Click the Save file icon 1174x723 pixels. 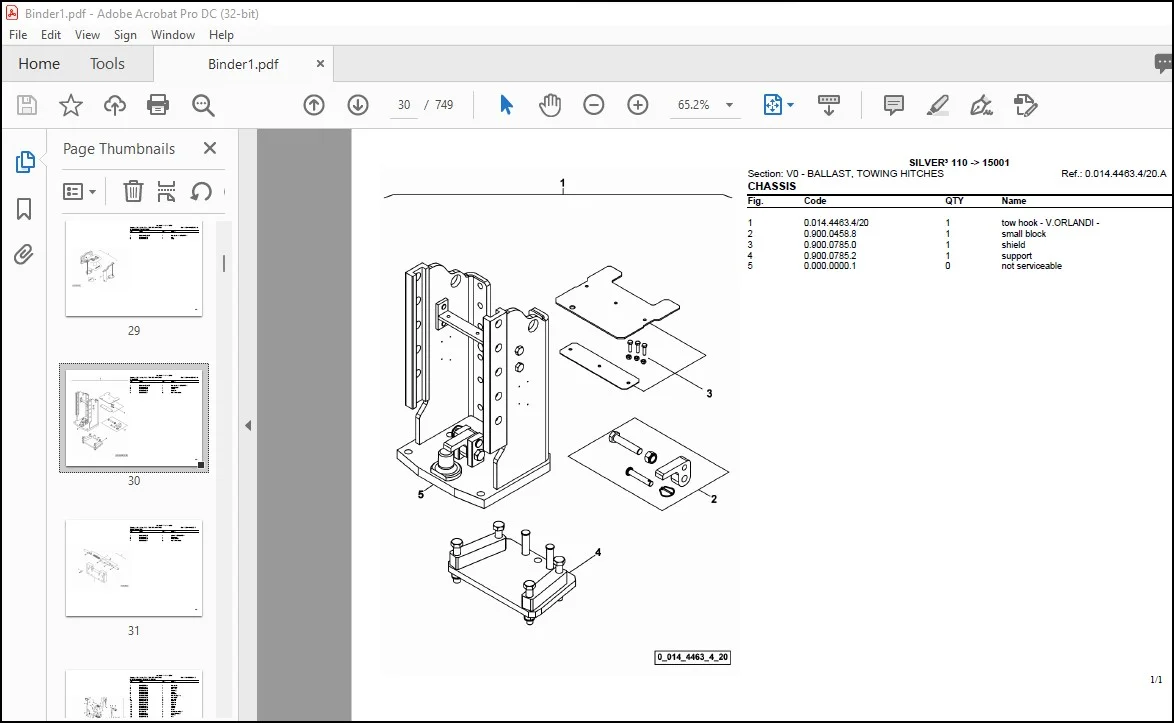coord(27,105)
